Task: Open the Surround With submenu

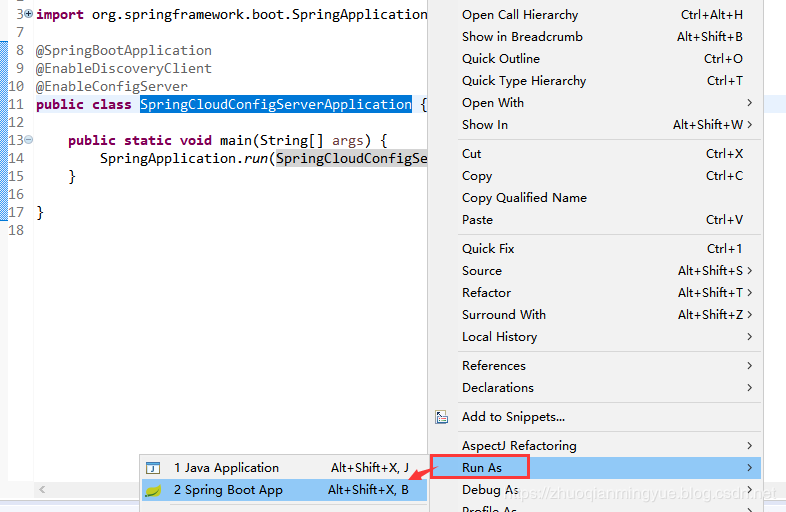Action: [x=596, y=315]
